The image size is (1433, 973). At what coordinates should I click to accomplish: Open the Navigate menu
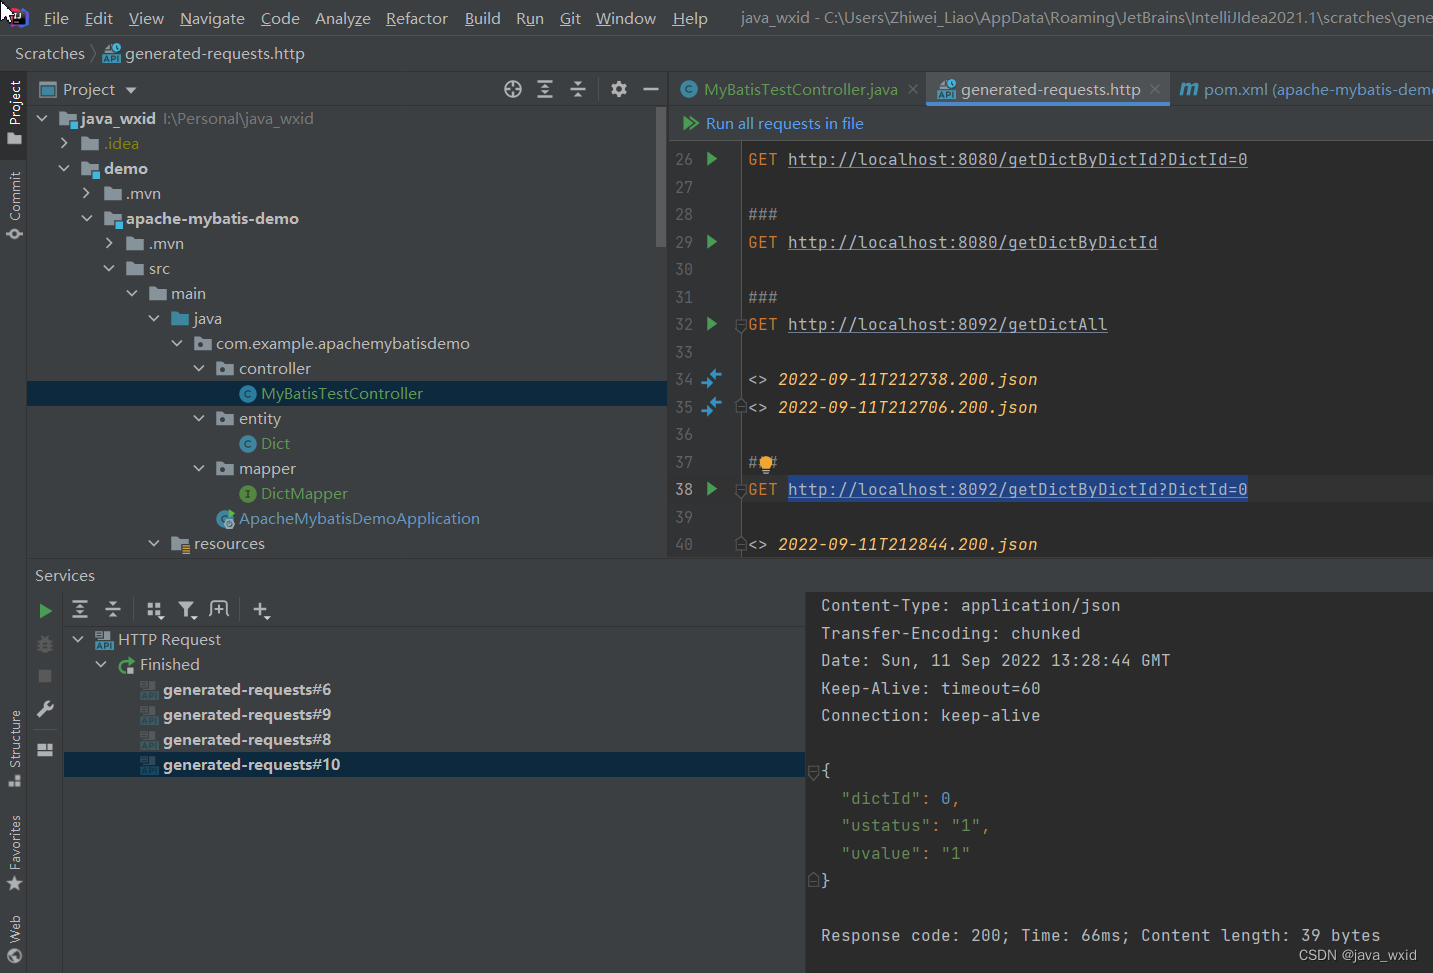[212, 18]
